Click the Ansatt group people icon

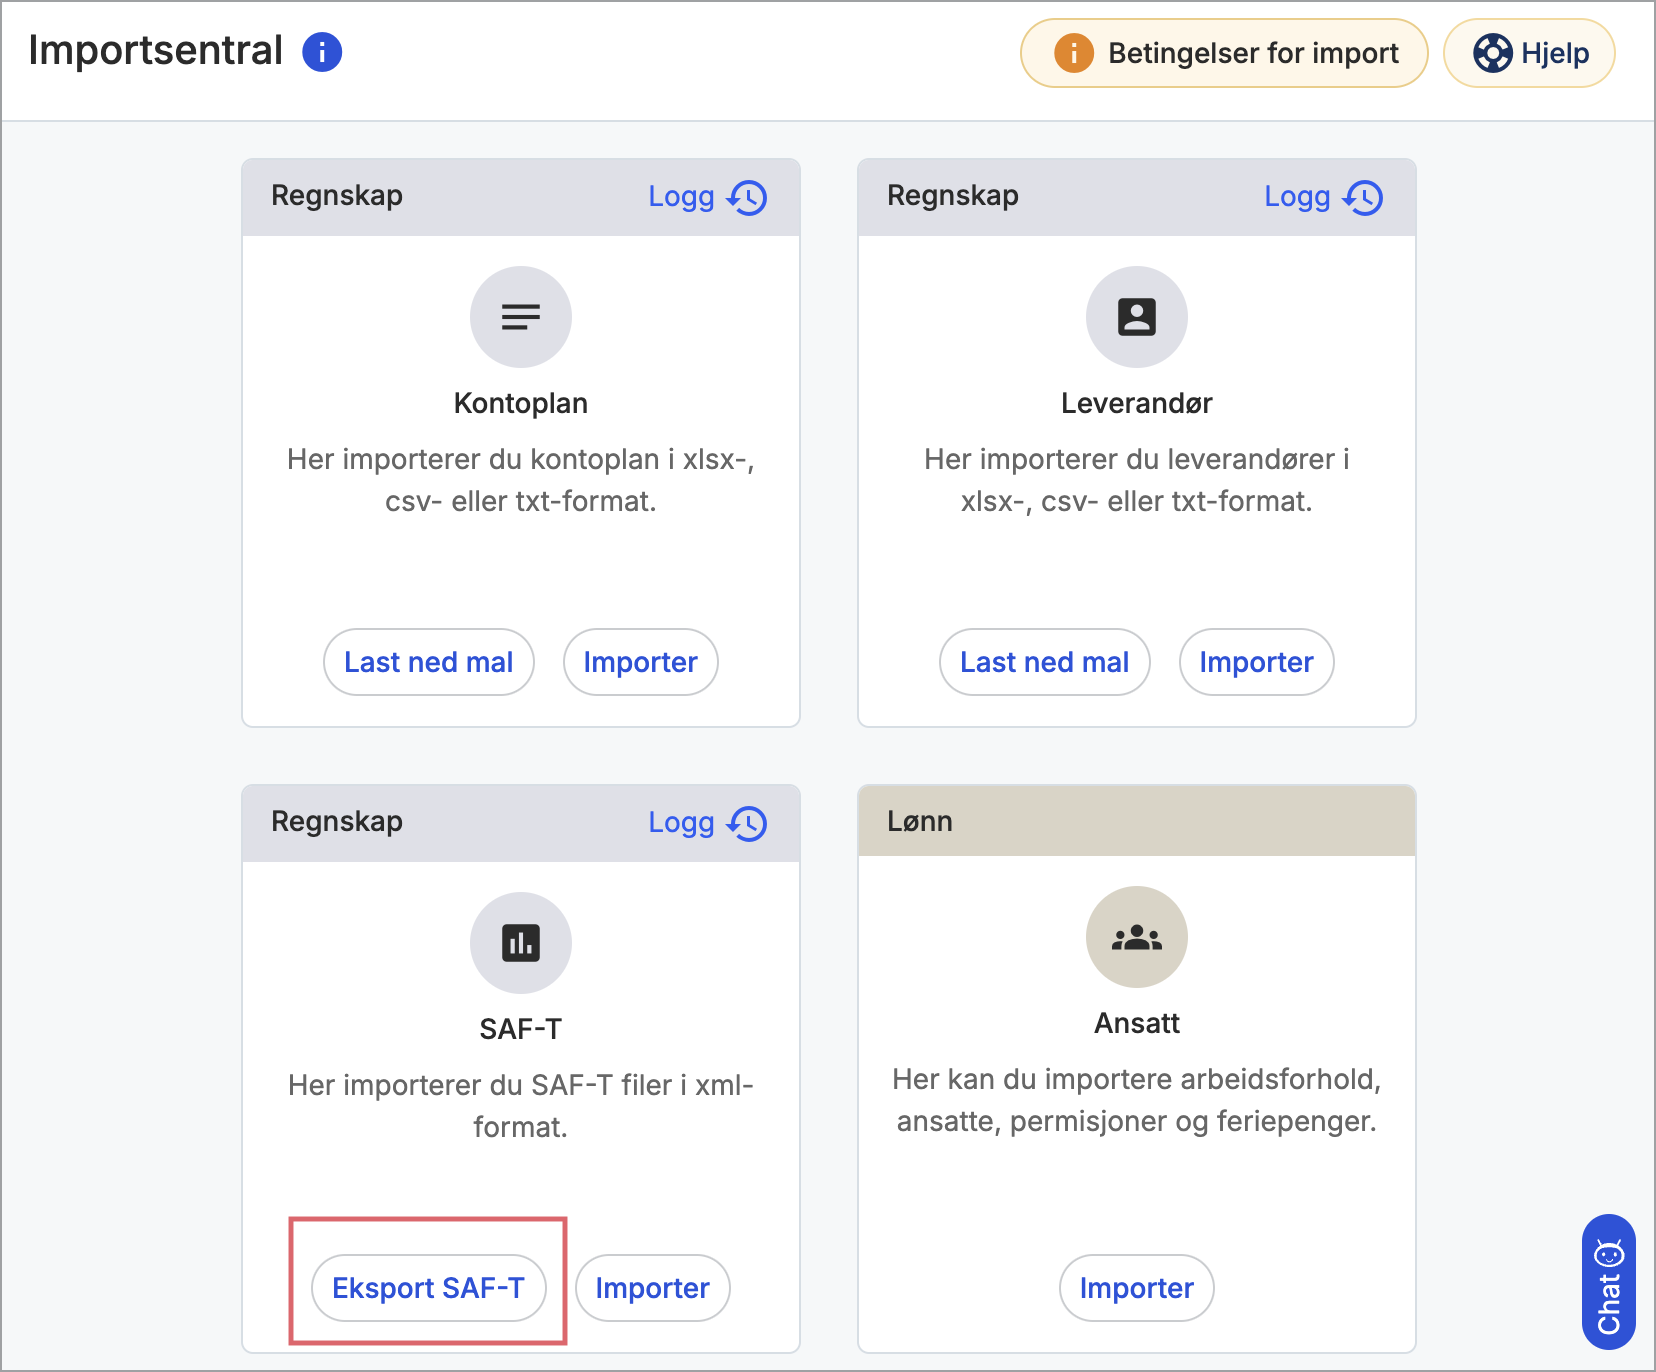[x=1137, y=937]
